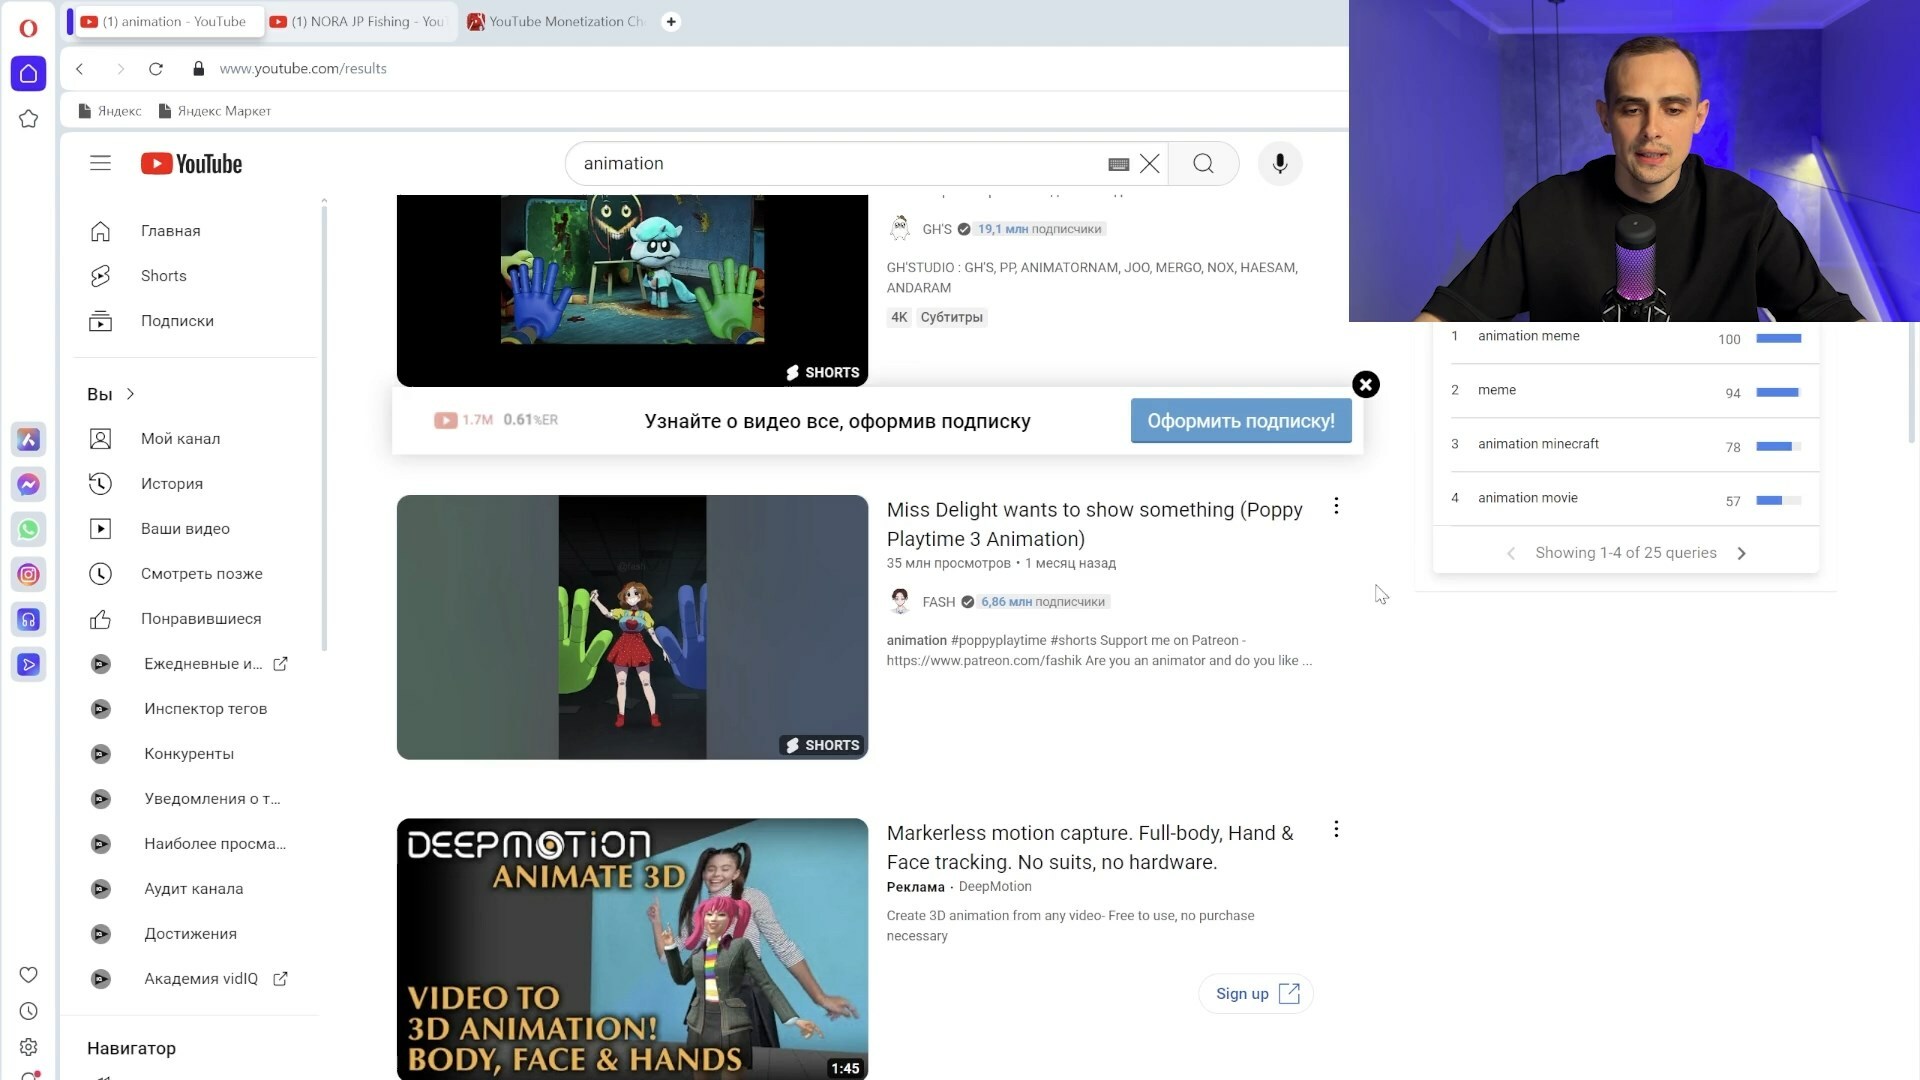Open more options for Miss Delight video

tap(1336, 506)
